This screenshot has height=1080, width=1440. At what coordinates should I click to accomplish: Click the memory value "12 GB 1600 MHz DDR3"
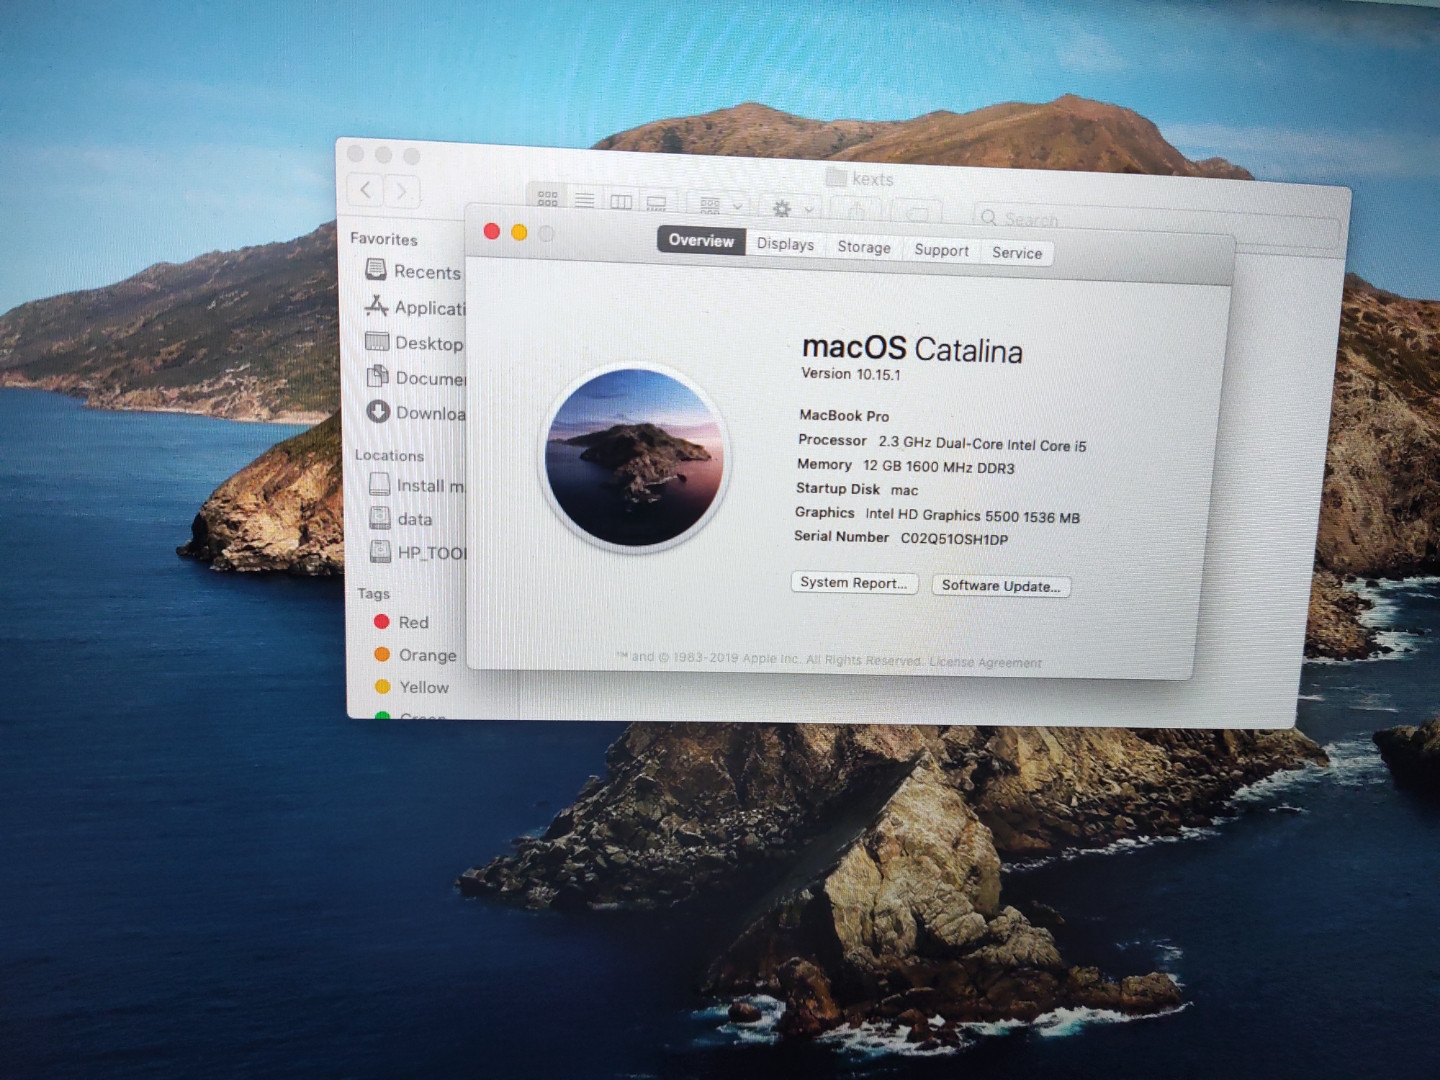point(939,467)
